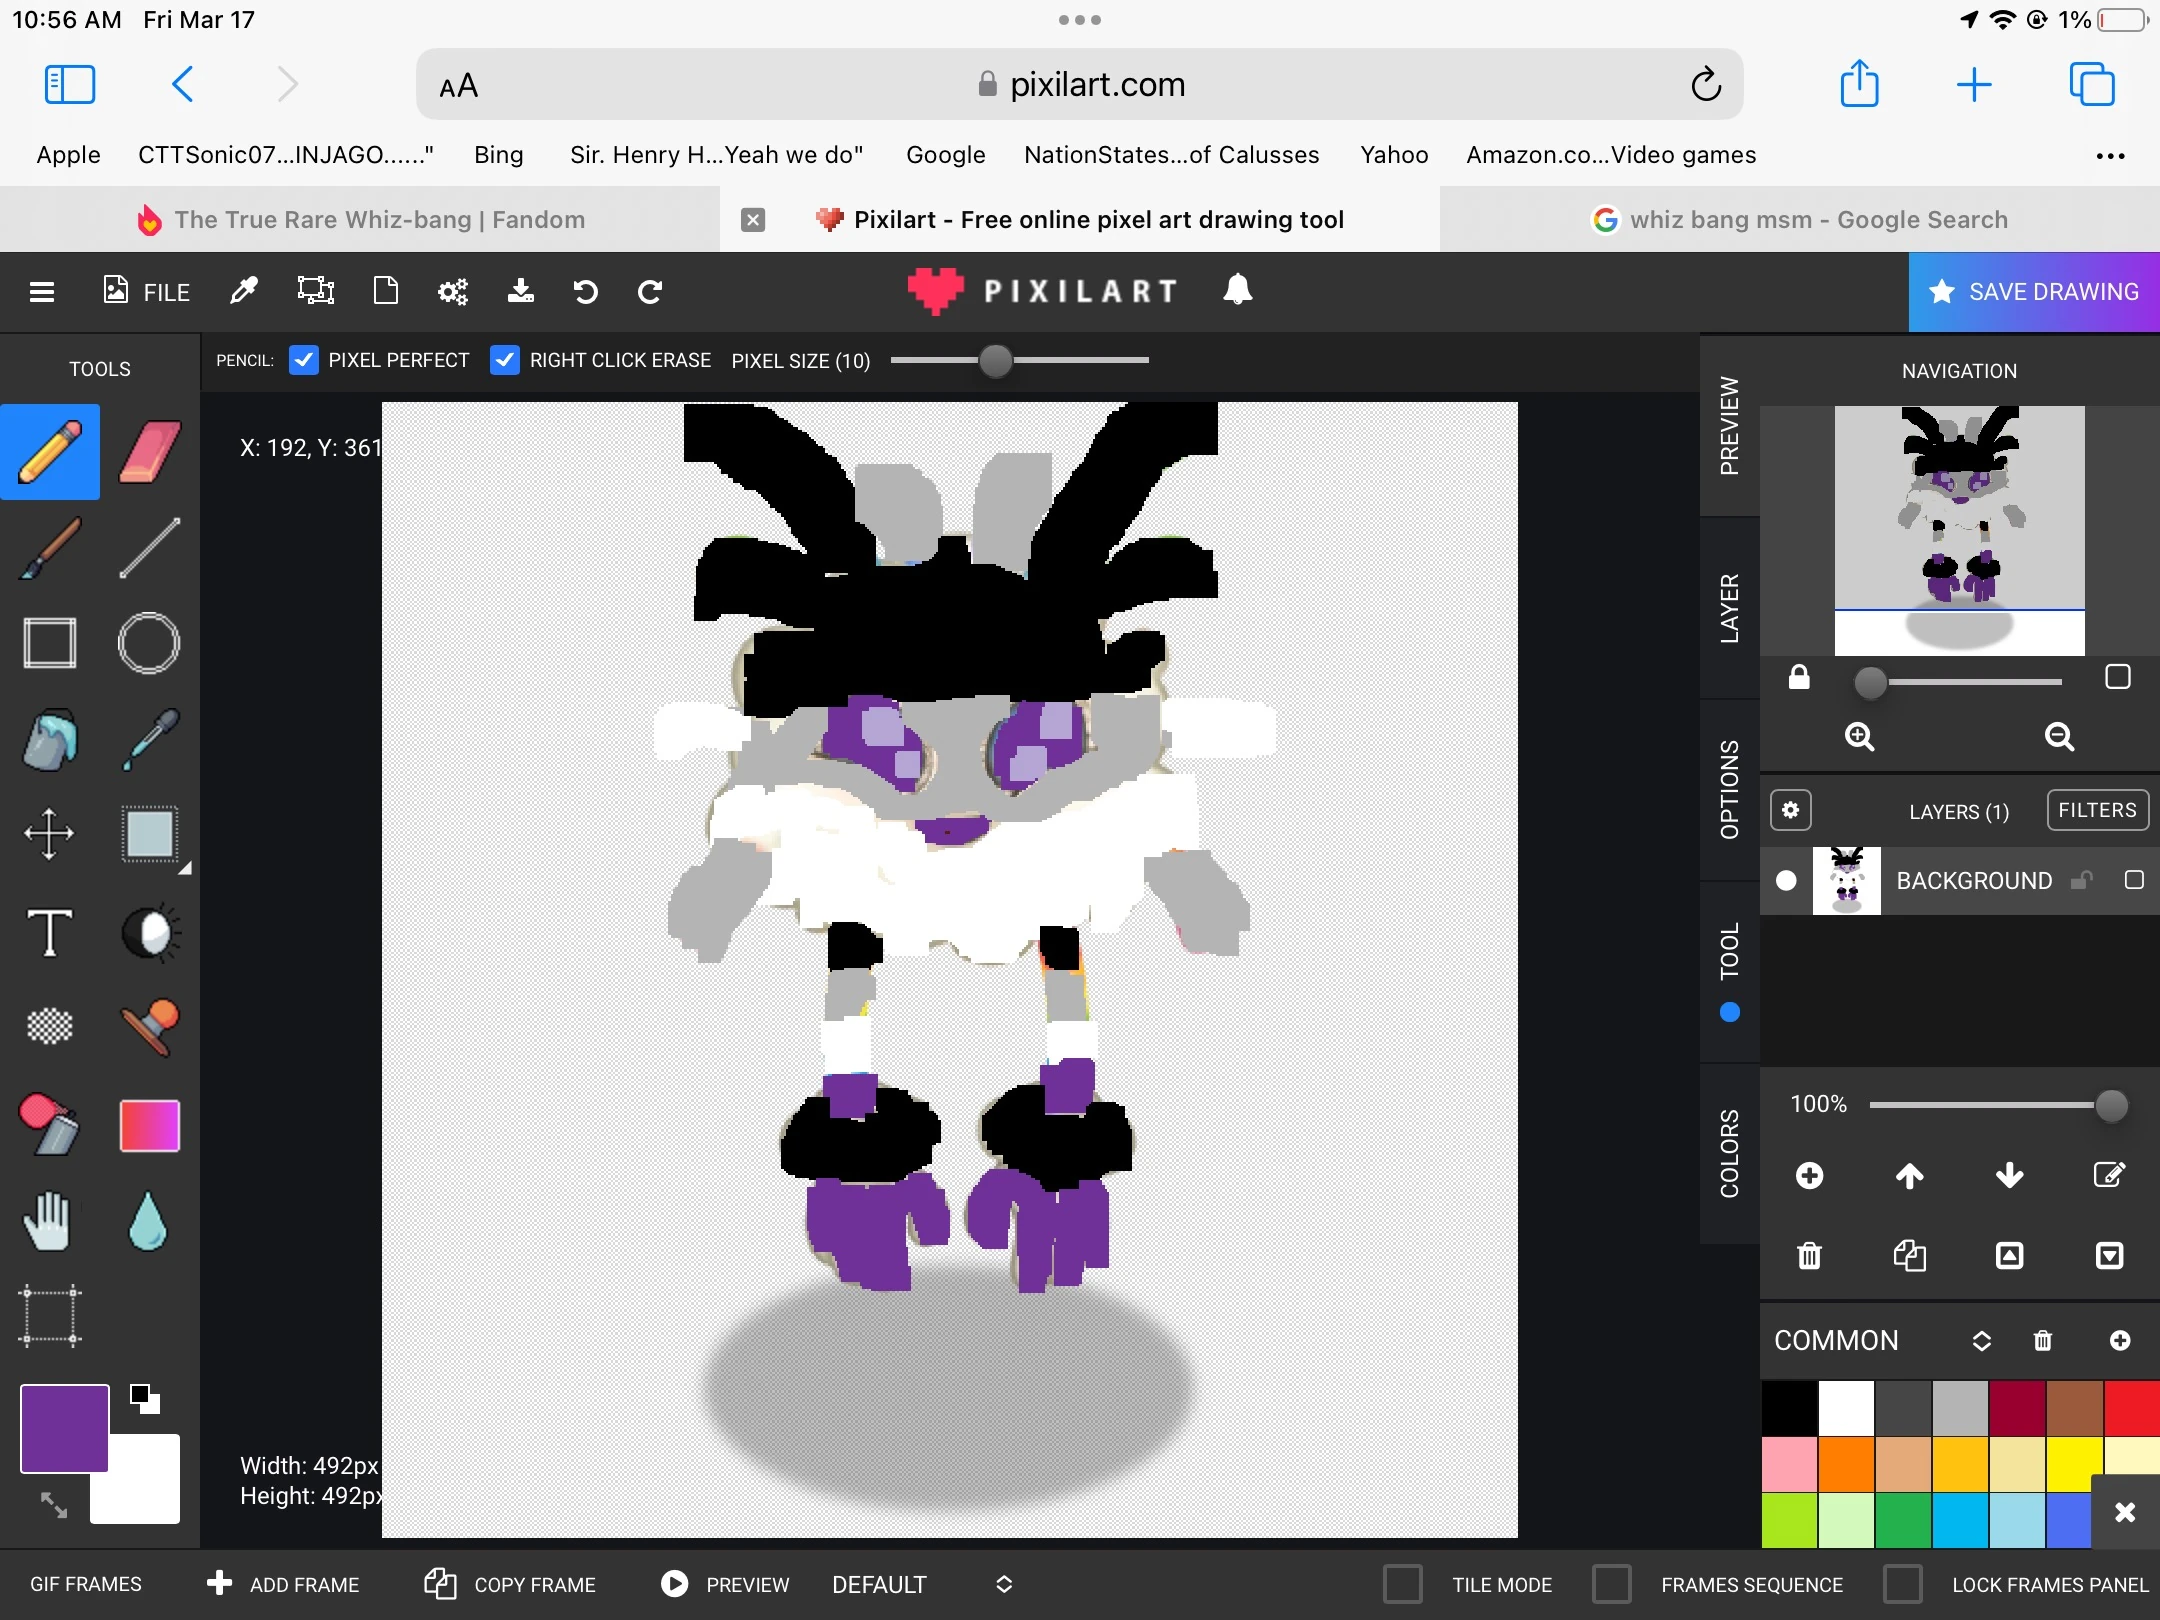Pick the red swatch in palette
The width and height of the screenshot is (2160, 1620).
(x=2131, y=1408)
